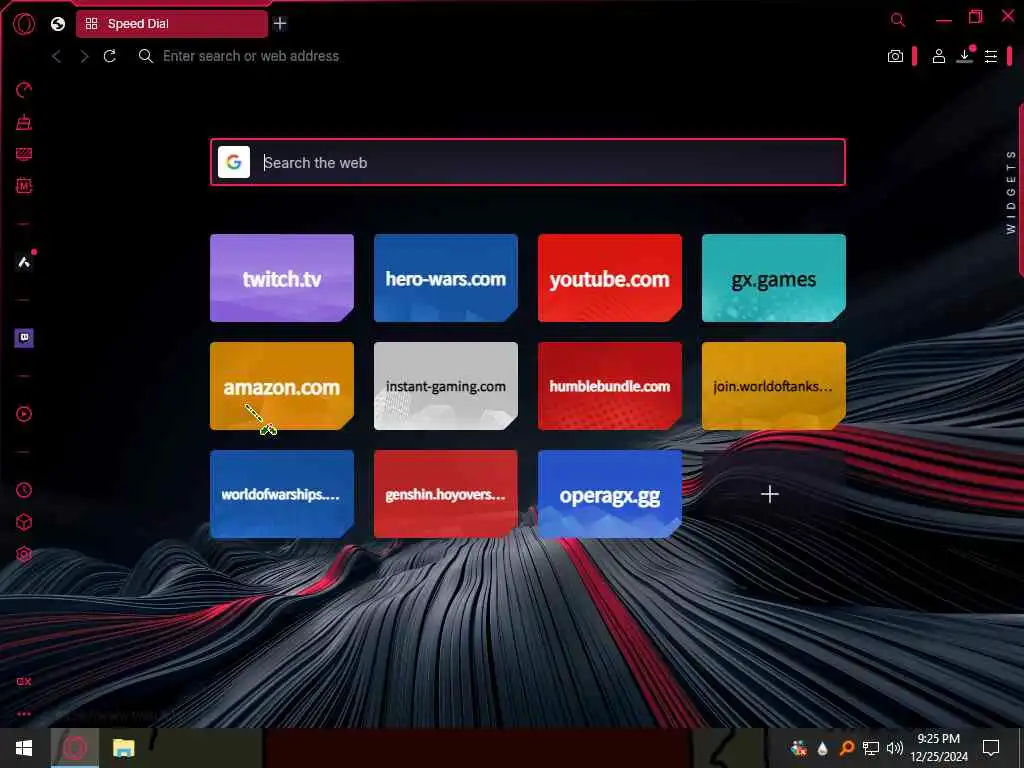Expand the WIDGETS side panel
Image resolution: width=1024 pixels, height=768 pixels.
click(1011, 192)
